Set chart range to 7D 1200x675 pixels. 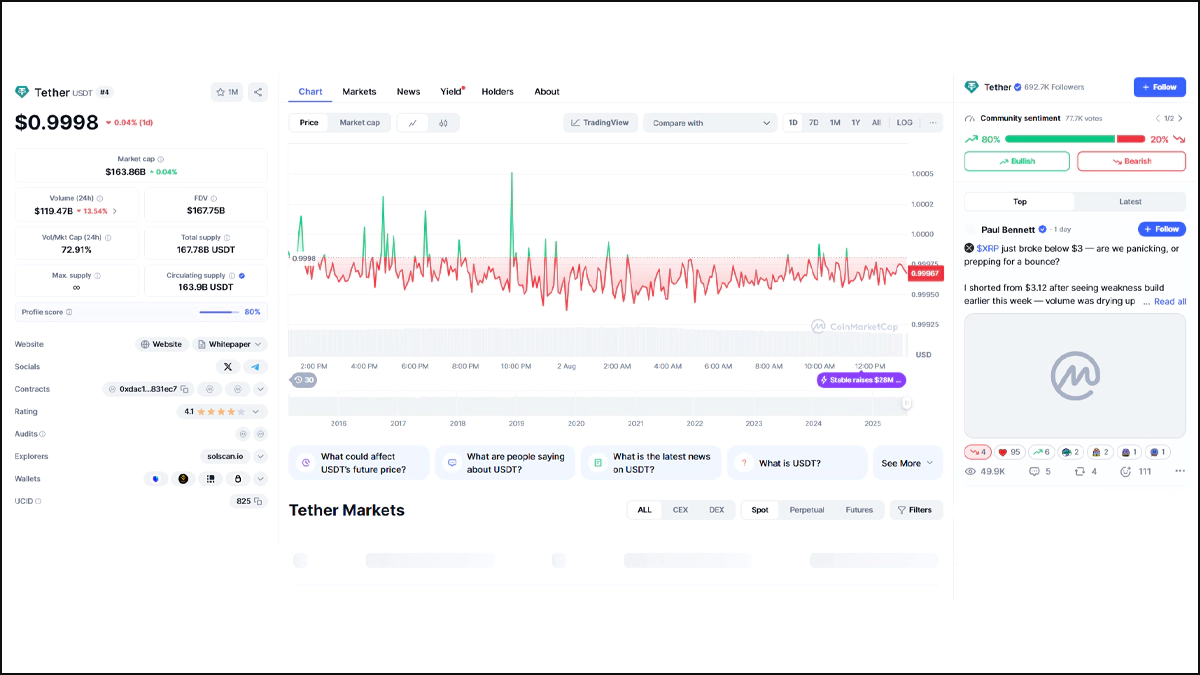coord(814,123)
